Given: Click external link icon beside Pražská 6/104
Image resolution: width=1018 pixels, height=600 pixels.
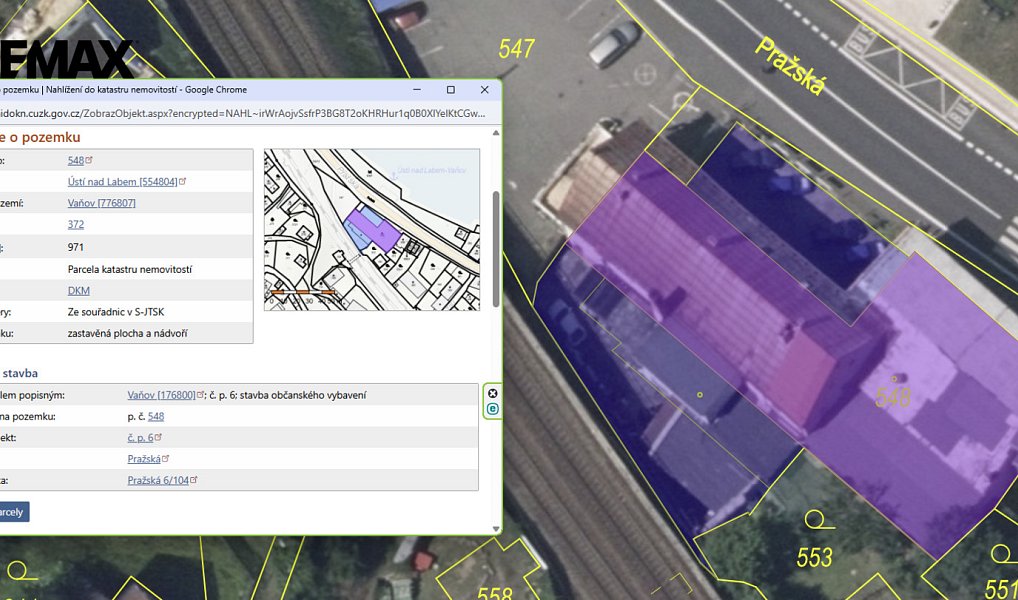Looking at the screenshot, I should point(193,480).
